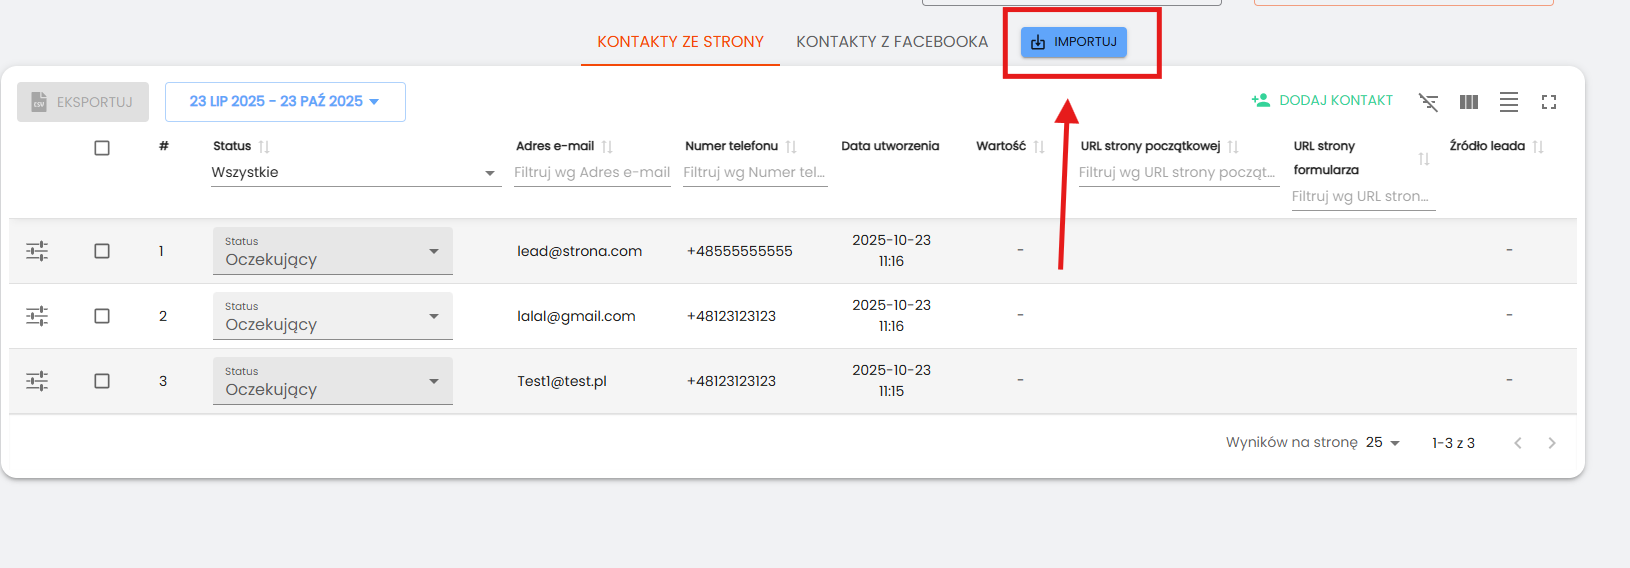The height and width of the screenshot is (568, 1630).
Task: Open the date range picker 23 LIP 2025
Action: [x=285, y=102]
